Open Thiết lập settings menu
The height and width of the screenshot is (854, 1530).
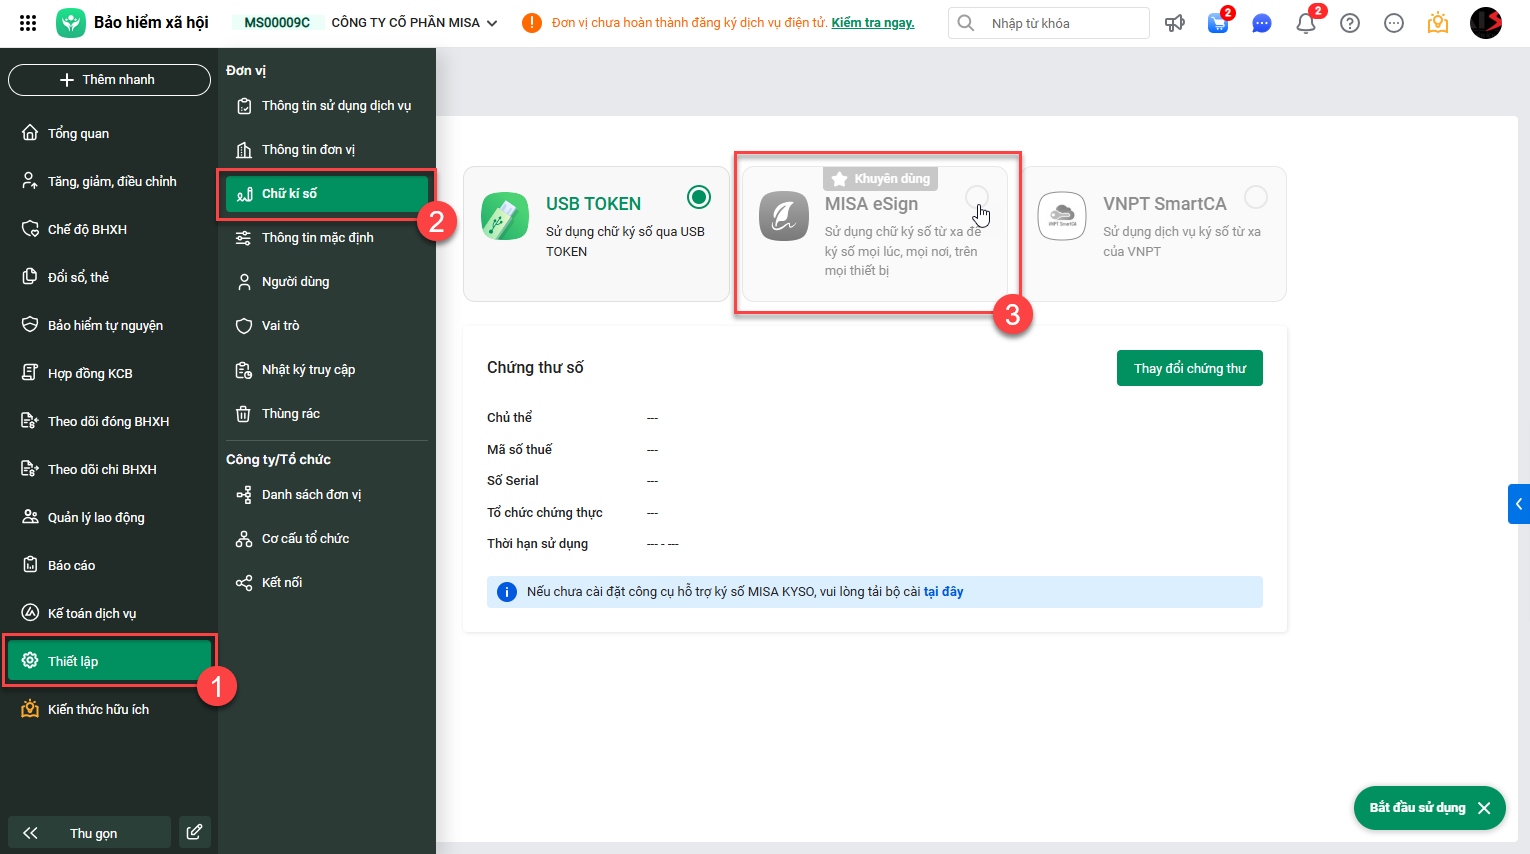pyautogui.click(x=109, y=661)
